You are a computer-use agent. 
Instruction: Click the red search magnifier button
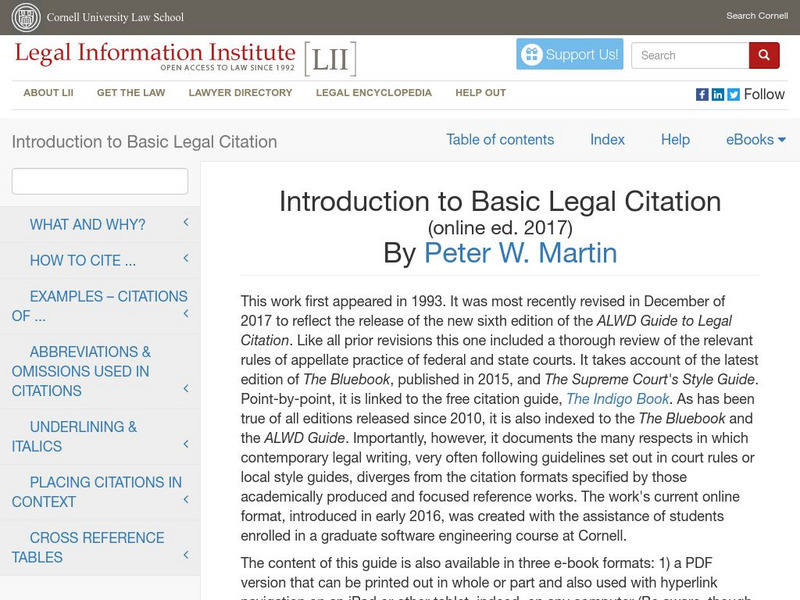pyautogui.click(x=764, y=55)
